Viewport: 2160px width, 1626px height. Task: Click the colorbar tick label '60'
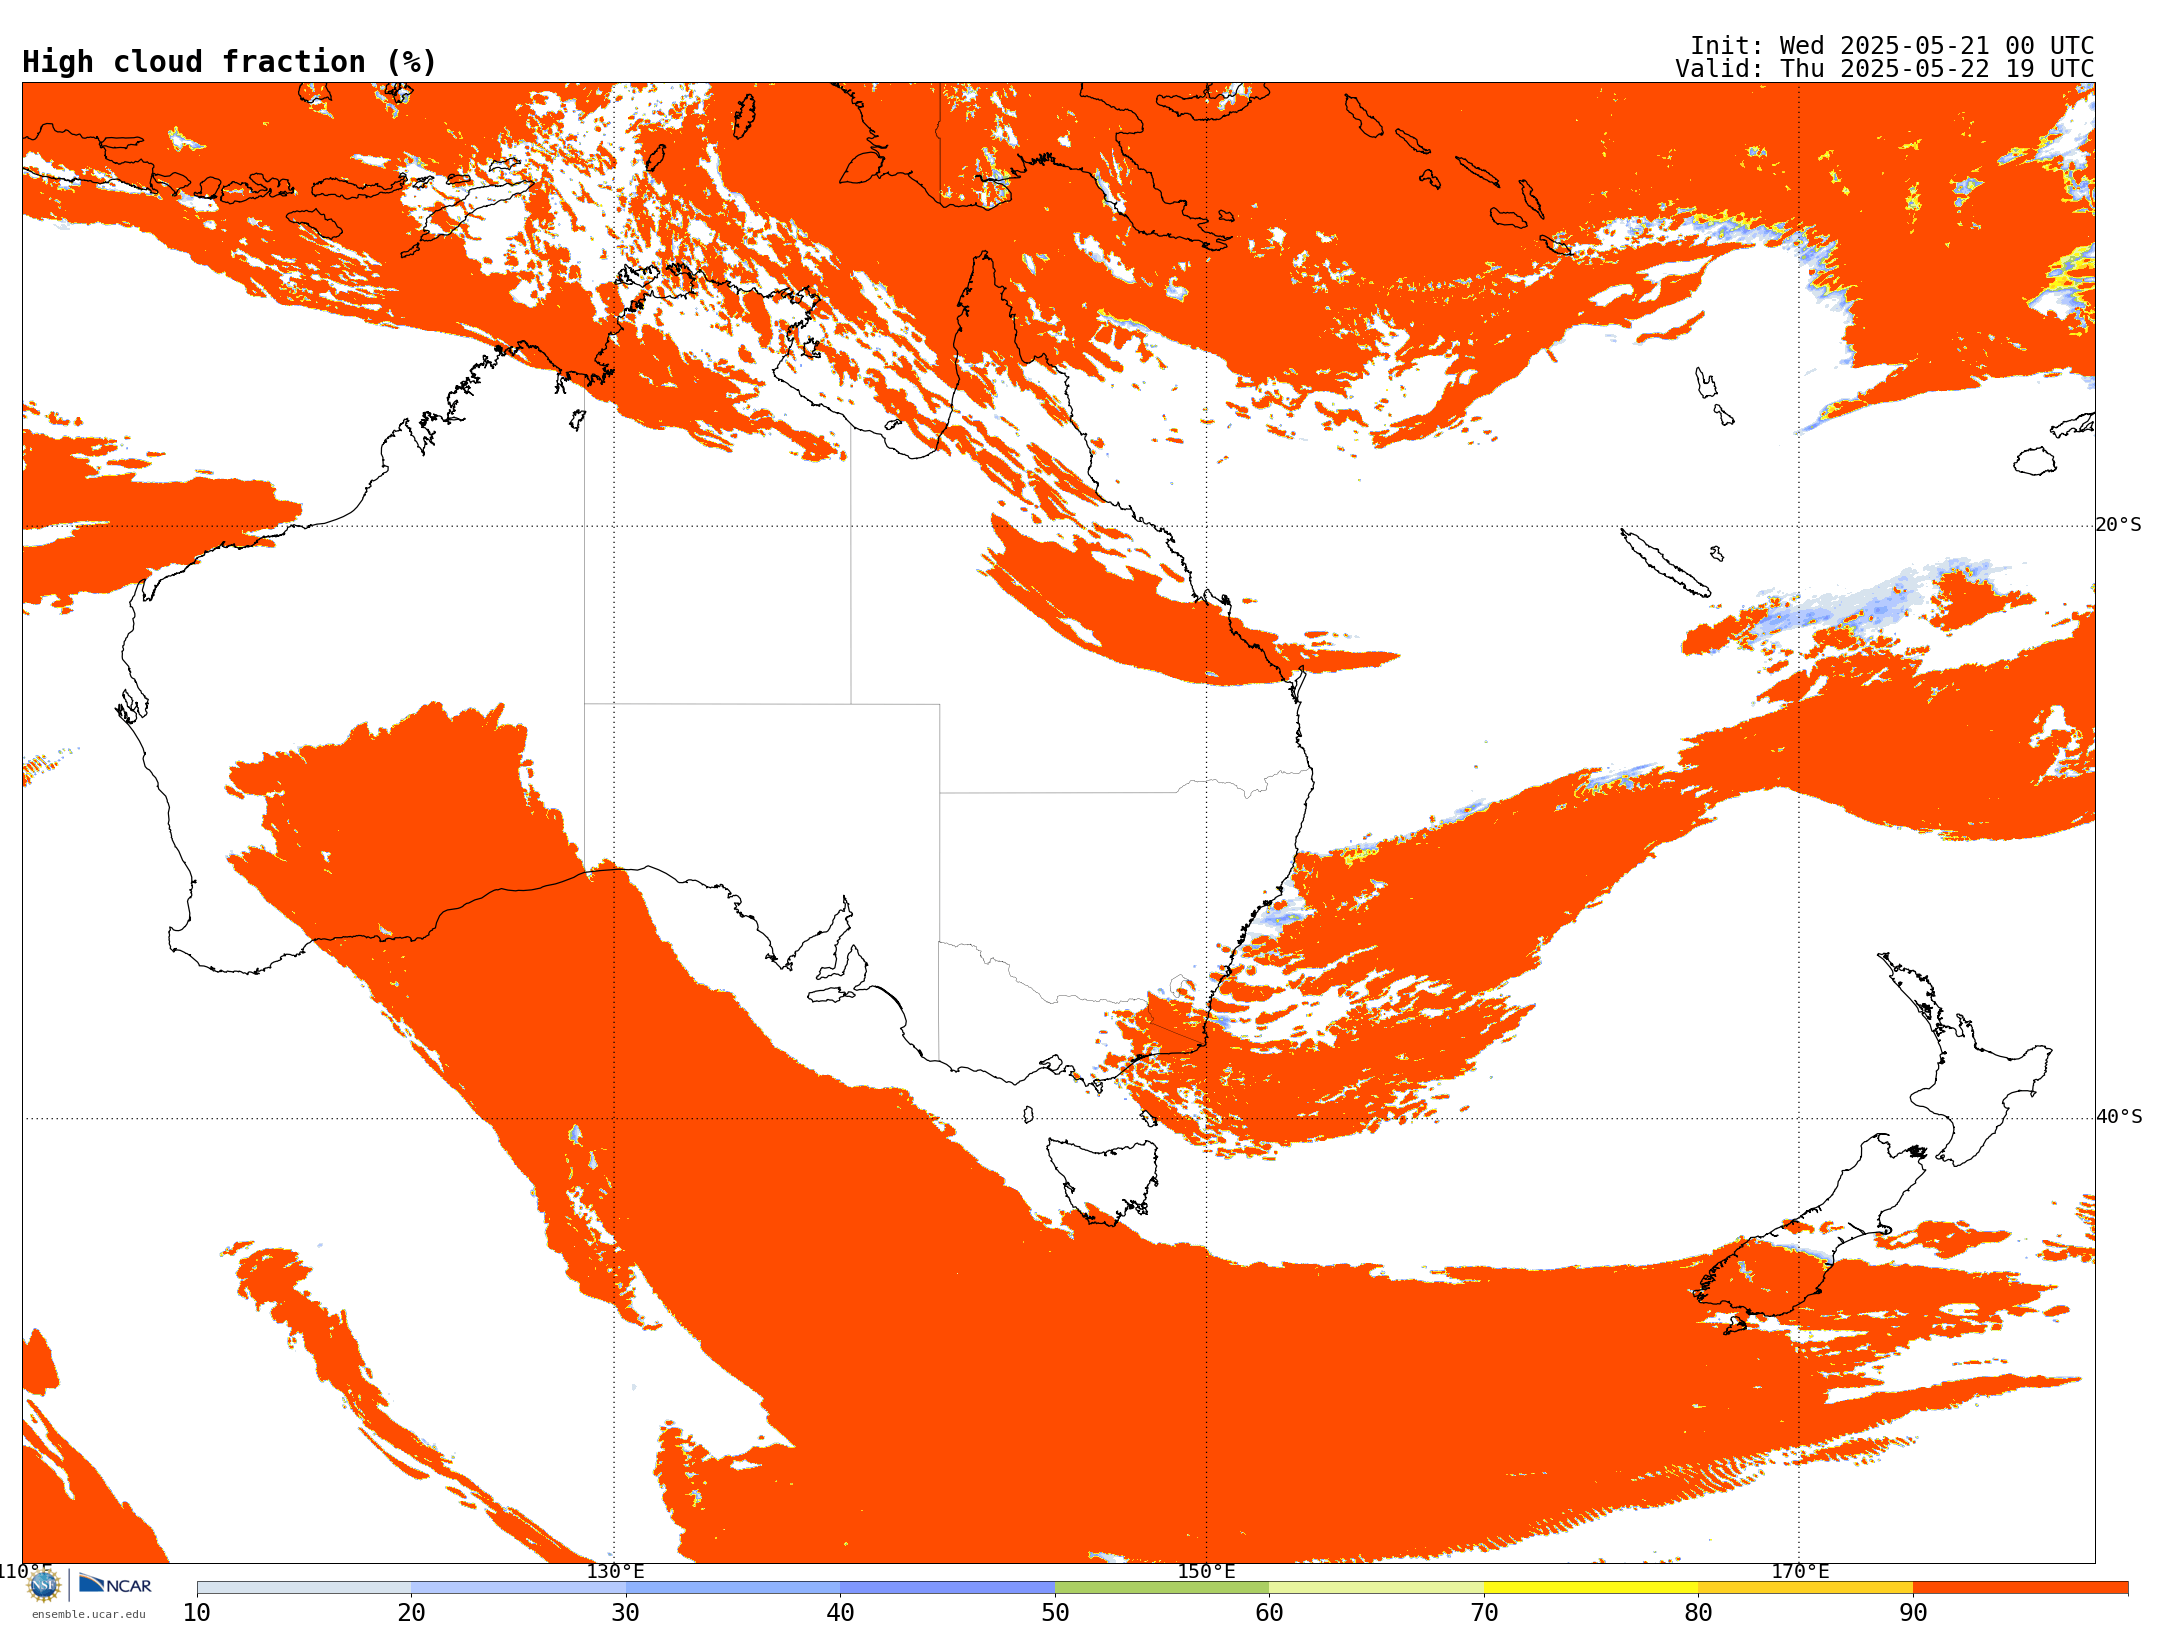pos(1269,1612)
